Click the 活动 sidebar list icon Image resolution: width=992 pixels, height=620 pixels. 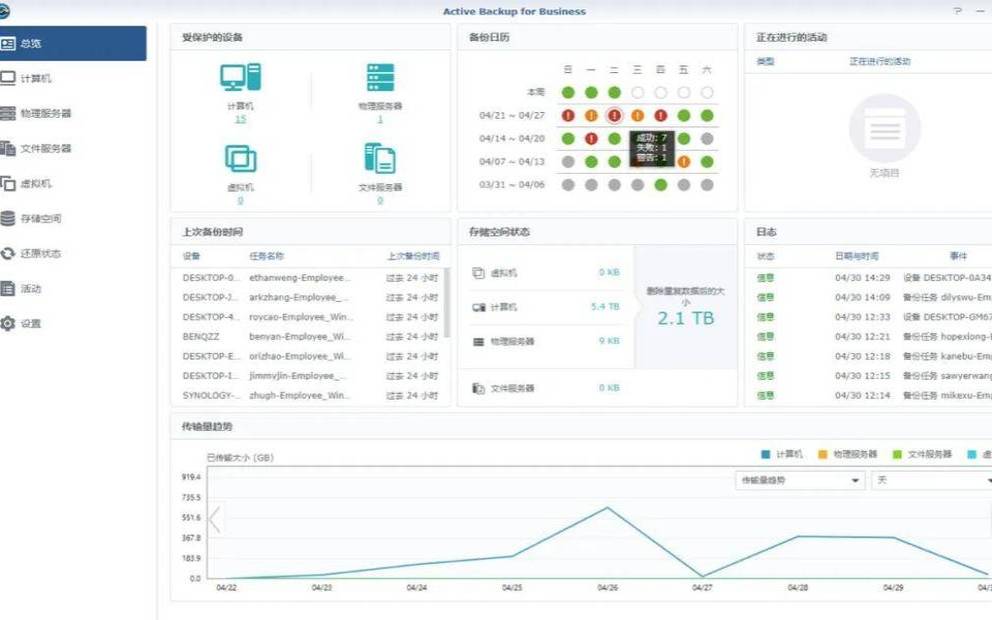[8, 288]
